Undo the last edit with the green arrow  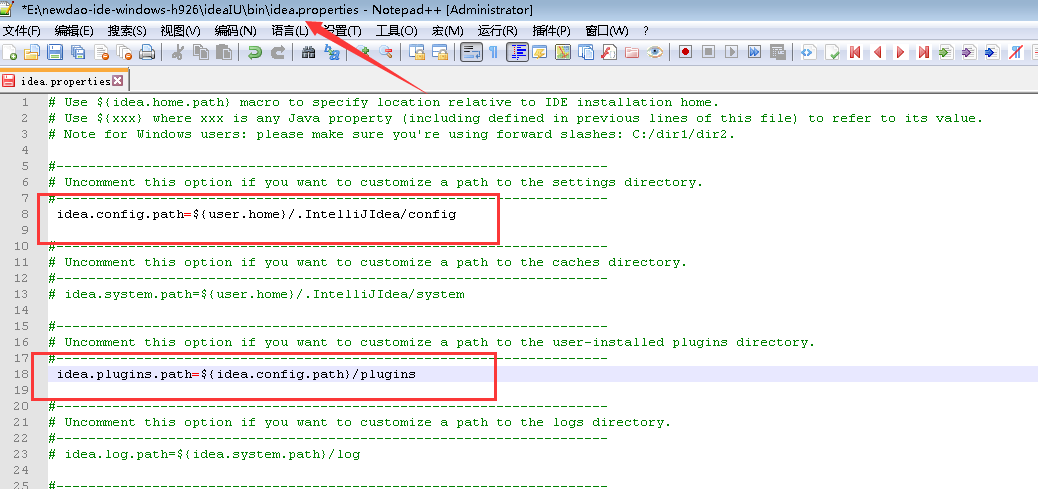[254, 52]
